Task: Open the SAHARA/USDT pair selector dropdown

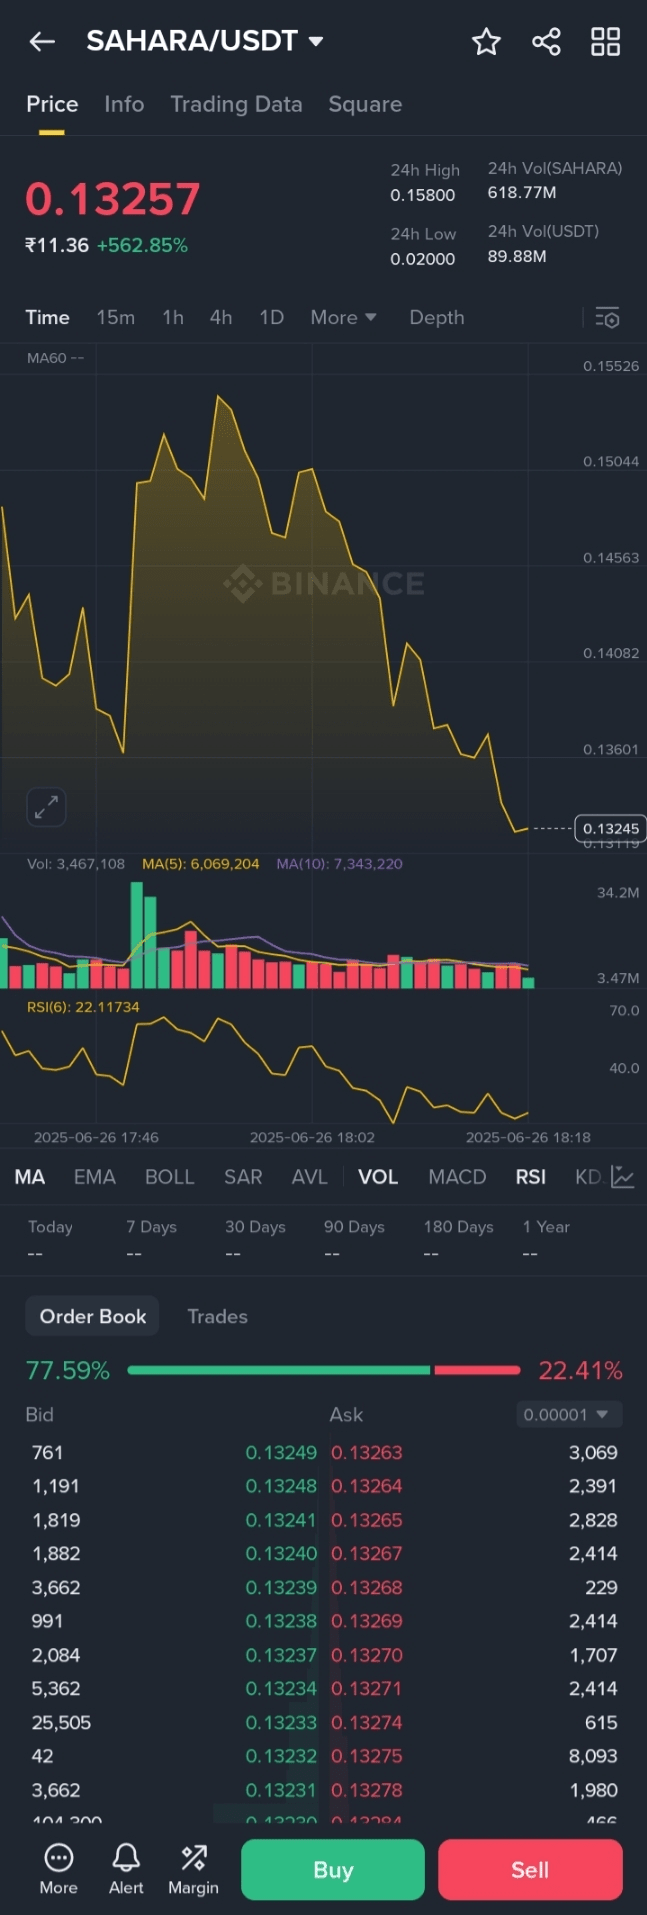Action: (205, 41)
